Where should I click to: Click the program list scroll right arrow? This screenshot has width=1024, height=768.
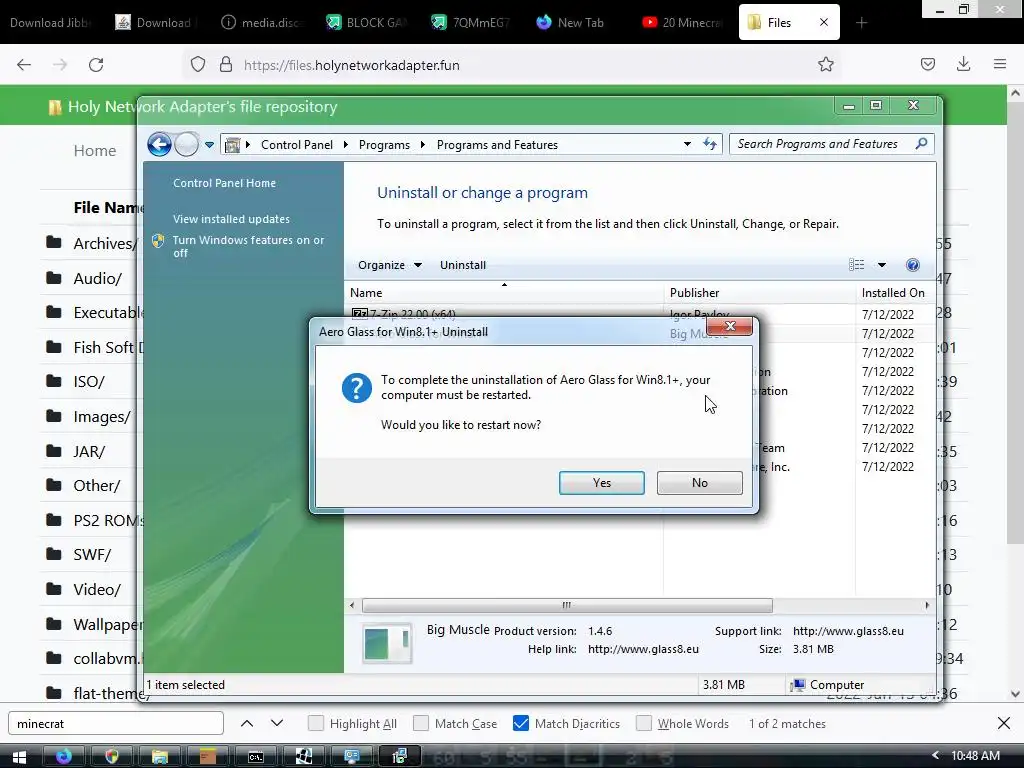coord(927,605)
